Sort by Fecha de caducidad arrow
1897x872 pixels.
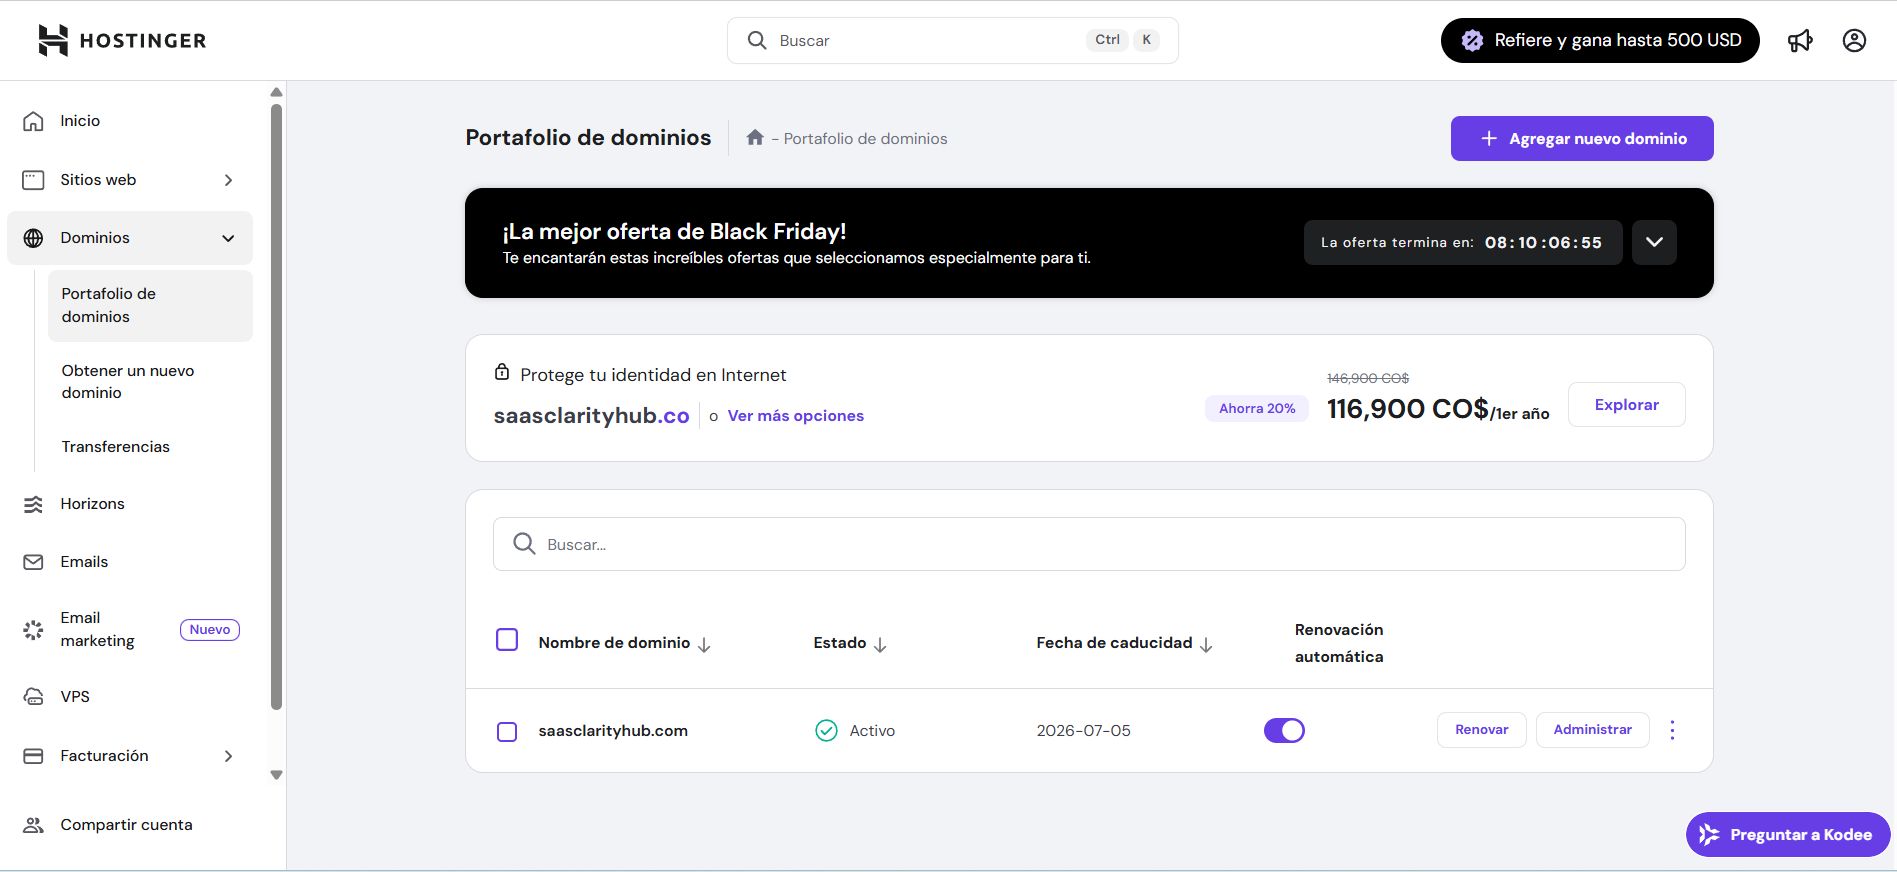coord(1206,645)
